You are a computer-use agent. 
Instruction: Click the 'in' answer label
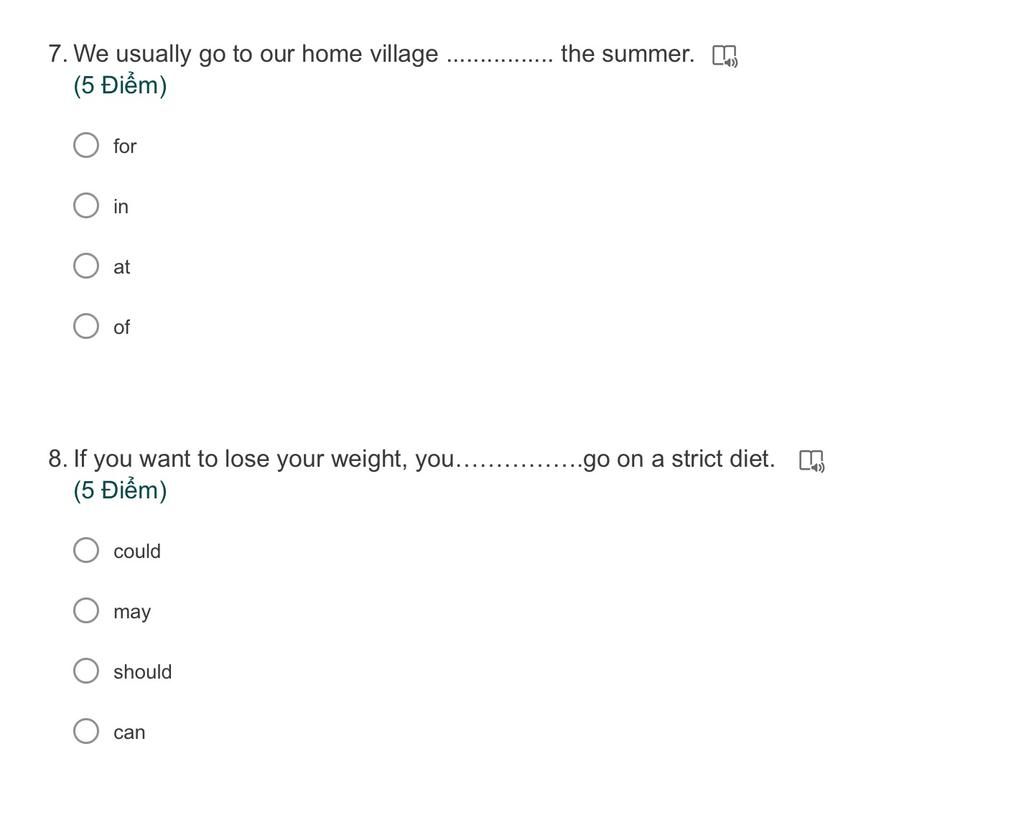121,206
